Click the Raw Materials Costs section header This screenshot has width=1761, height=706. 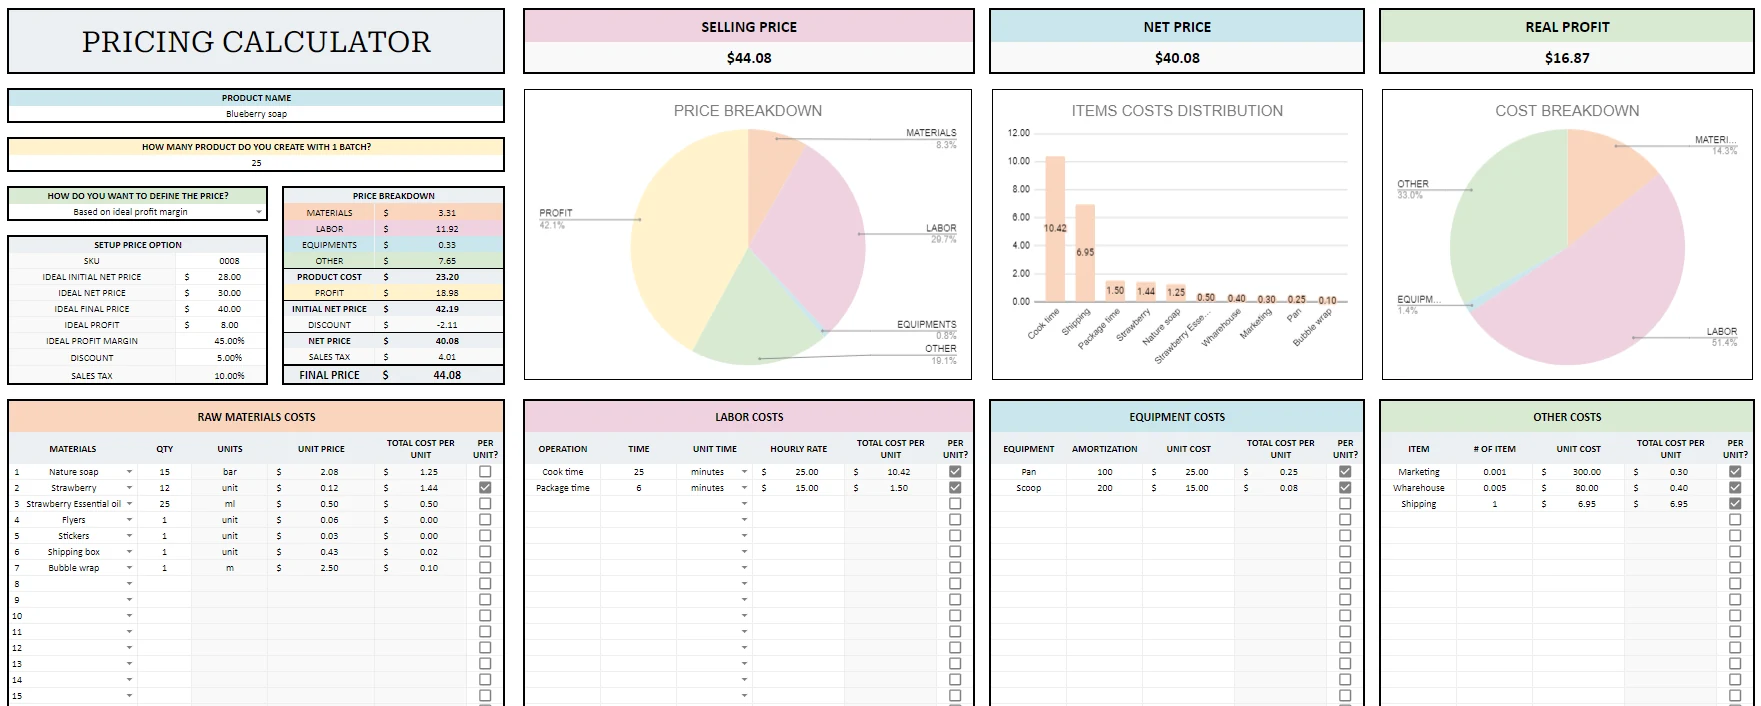[x=256, y=417]
